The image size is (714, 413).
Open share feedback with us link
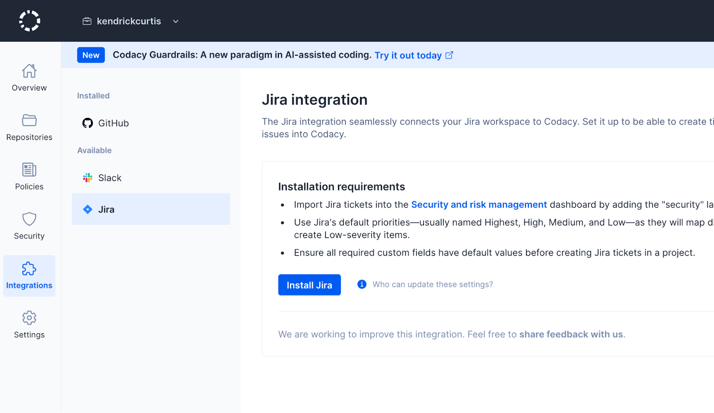(571, 334)
